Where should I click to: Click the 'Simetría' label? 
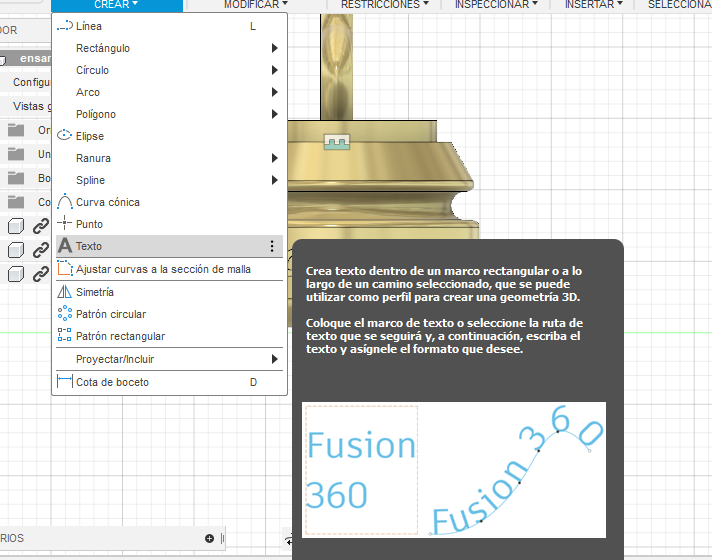click(x=94, y=292)
